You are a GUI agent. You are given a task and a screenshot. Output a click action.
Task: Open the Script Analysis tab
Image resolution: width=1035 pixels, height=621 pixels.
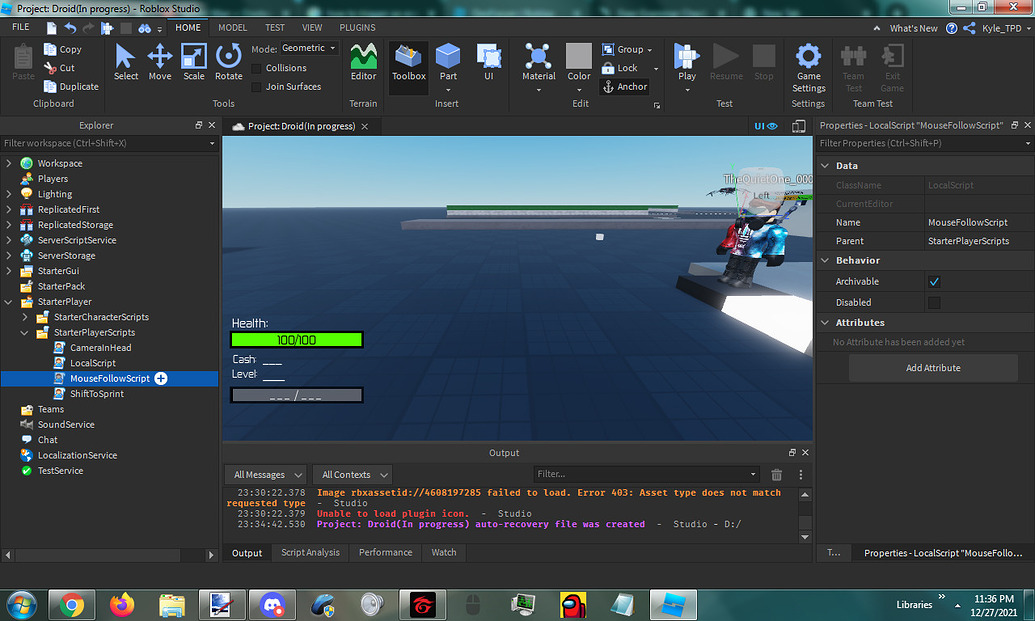click(x=310, y=552)
